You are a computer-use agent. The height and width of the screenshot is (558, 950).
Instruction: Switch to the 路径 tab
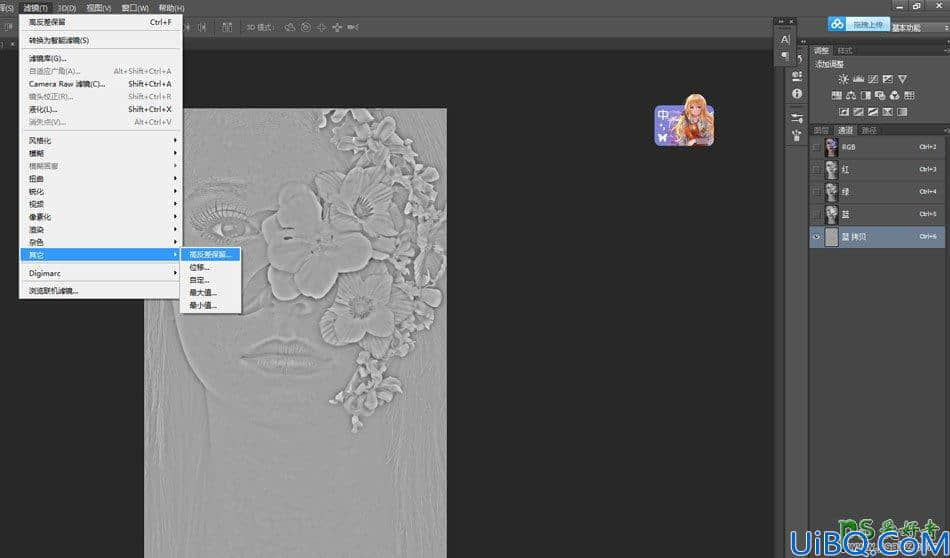pyautogui.click(x=868, y=130)
